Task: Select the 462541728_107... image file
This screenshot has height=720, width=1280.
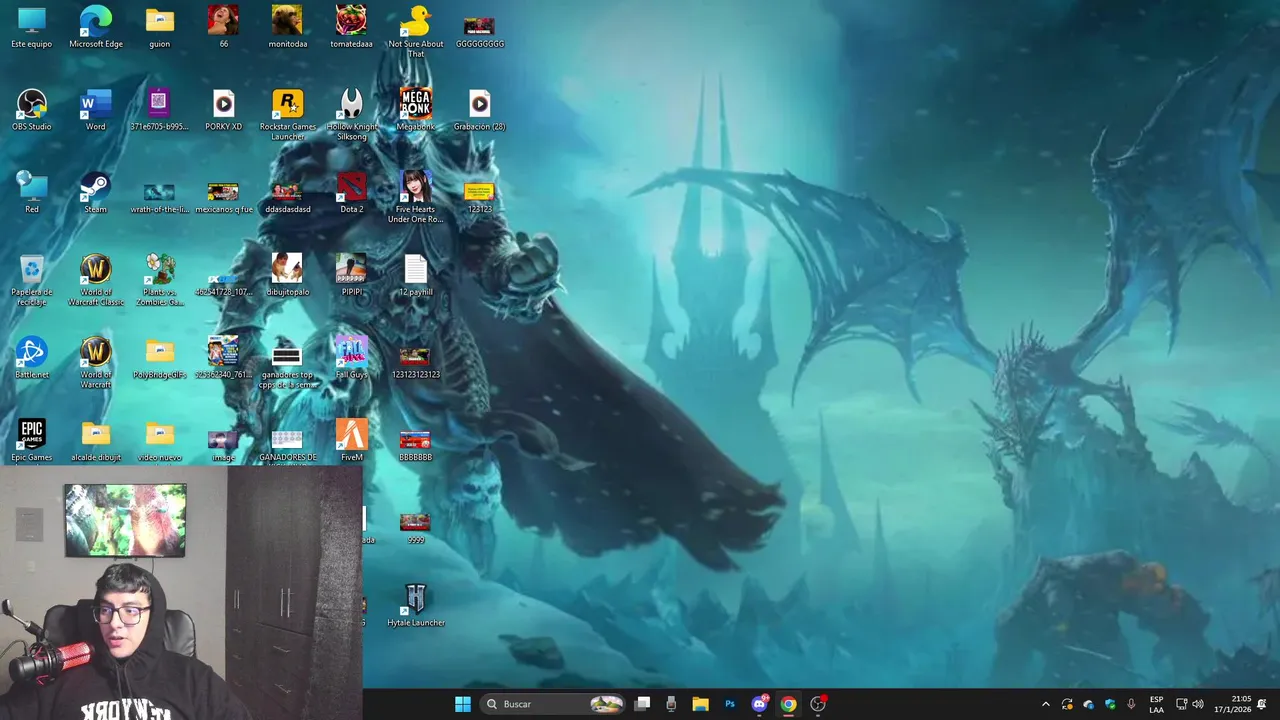Action: click(x=223, y=284)
